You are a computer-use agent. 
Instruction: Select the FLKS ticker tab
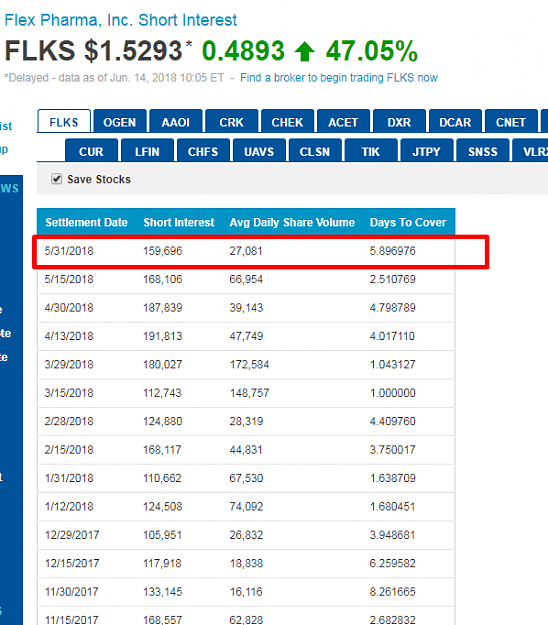point(64,121)
